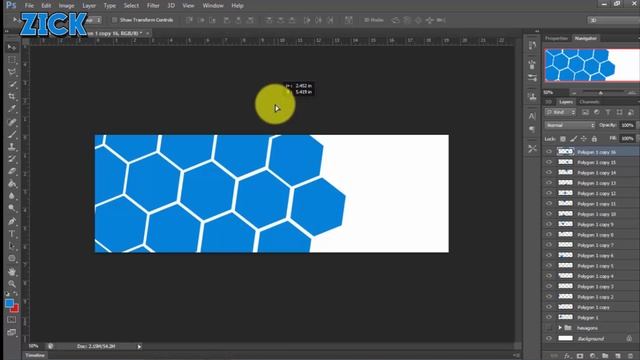Toggle Show Transform Controls checkbox

[115, 20]
